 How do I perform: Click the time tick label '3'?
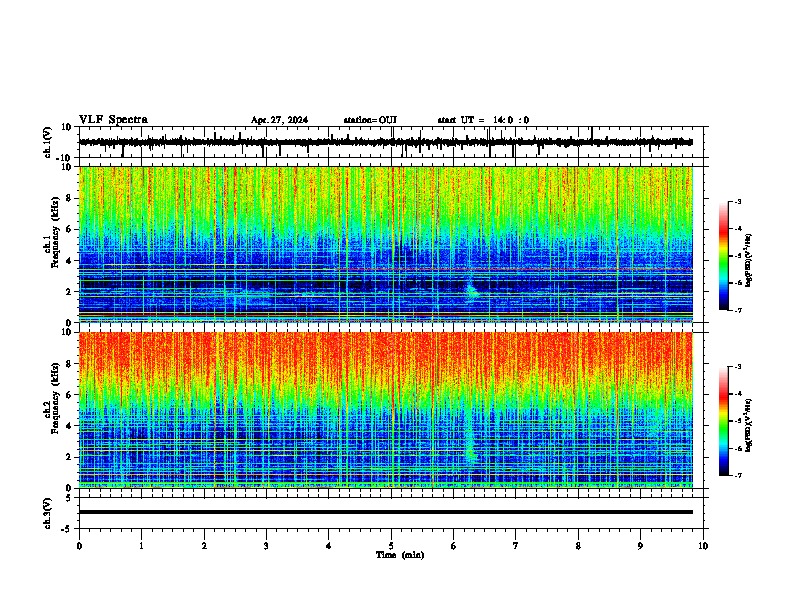coord(266,546)
